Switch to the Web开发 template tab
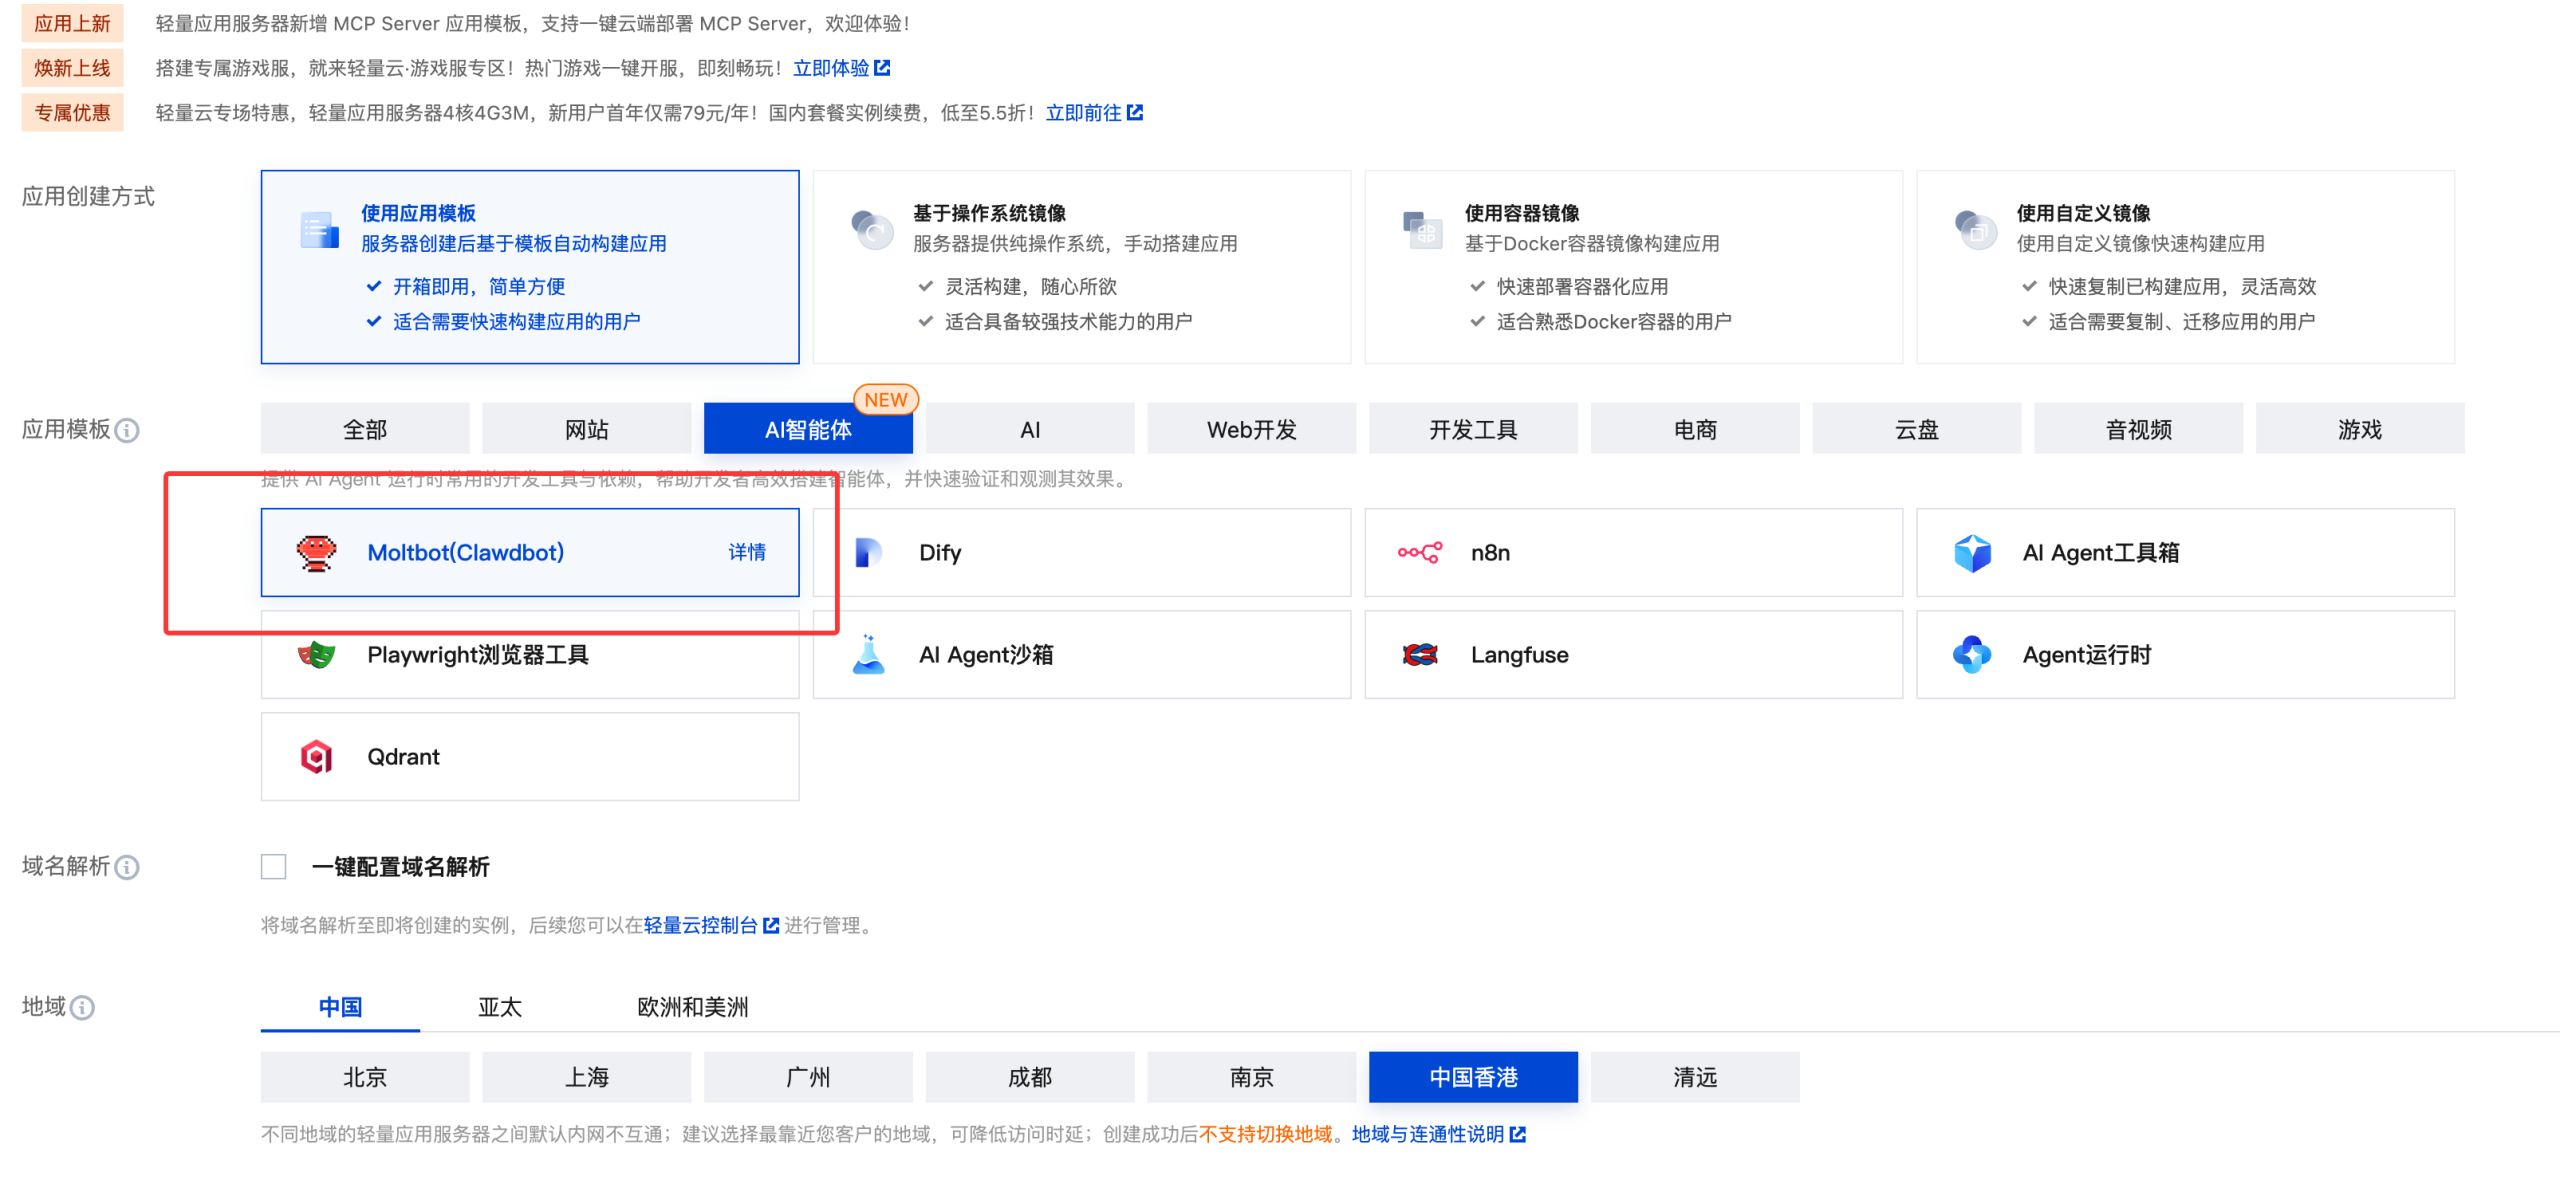 1251,429
